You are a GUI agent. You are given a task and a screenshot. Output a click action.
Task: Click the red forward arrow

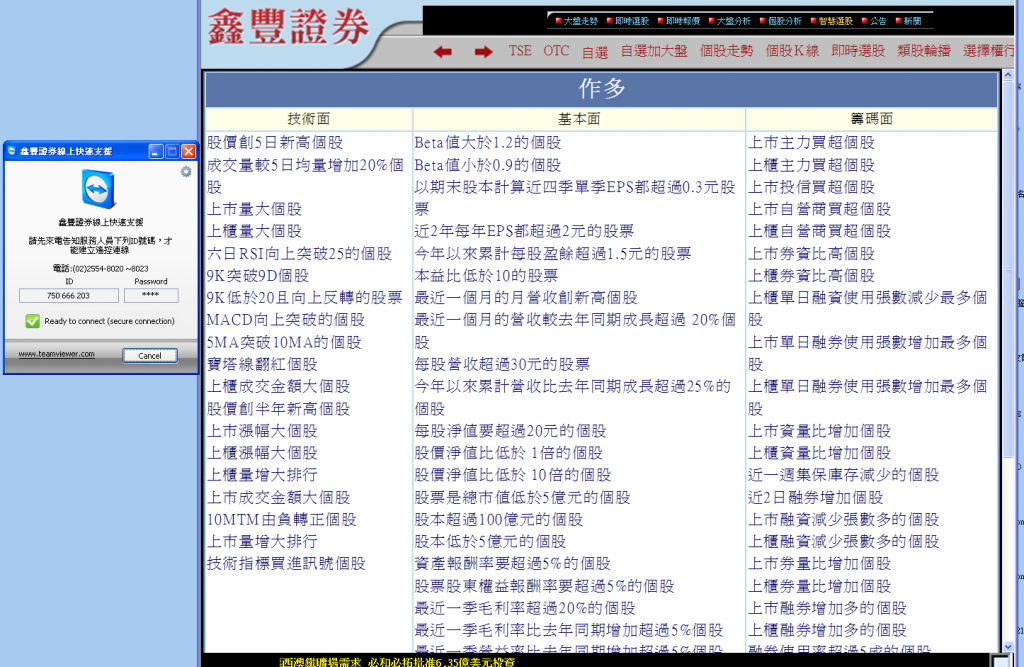483,52
